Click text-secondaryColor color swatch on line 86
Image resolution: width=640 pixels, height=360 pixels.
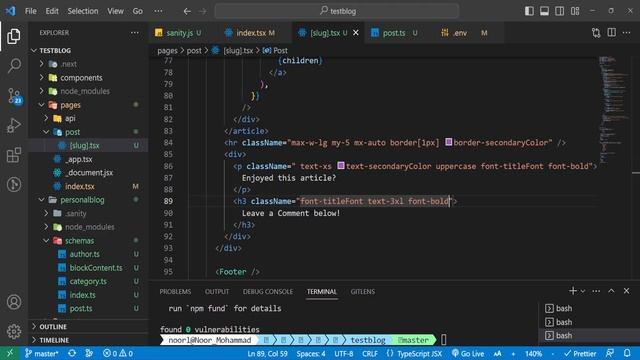tap(341, 166)
